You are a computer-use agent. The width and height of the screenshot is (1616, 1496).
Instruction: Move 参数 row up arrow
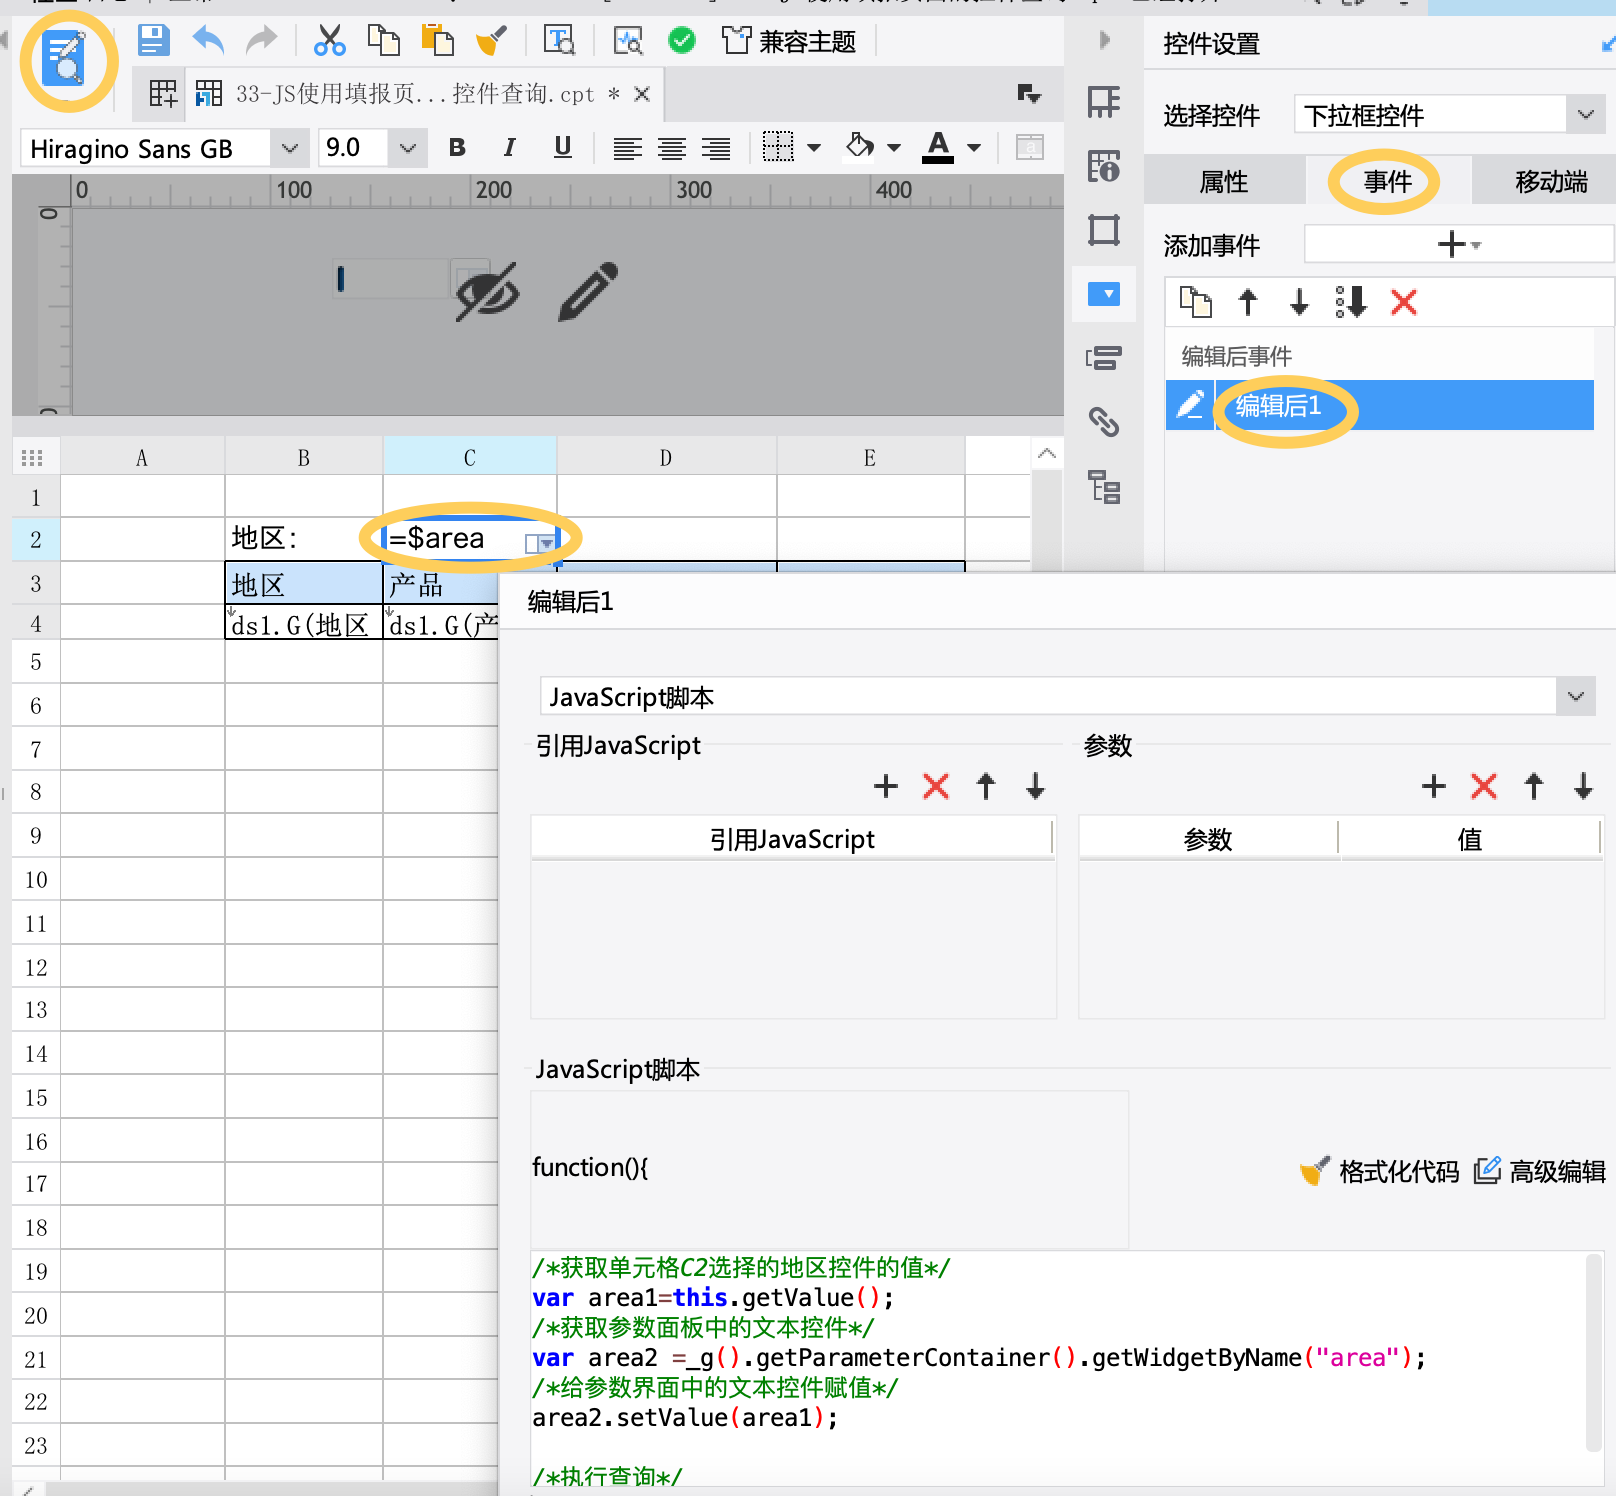click(x=1534, y=786)
